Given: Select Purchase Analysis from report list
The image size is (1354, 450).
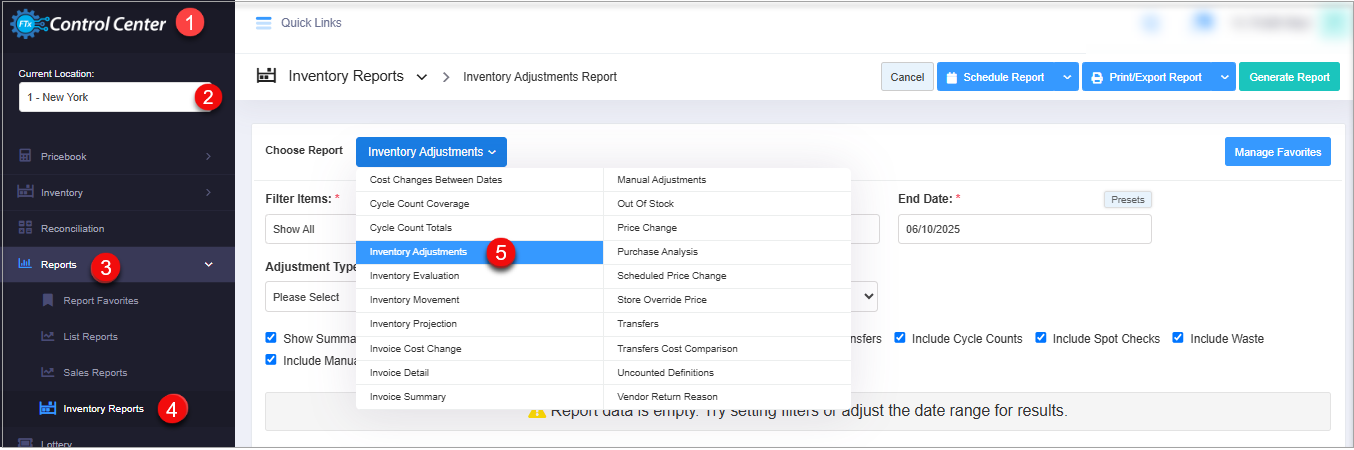Looking at the screenshot, I should (657, 252).
